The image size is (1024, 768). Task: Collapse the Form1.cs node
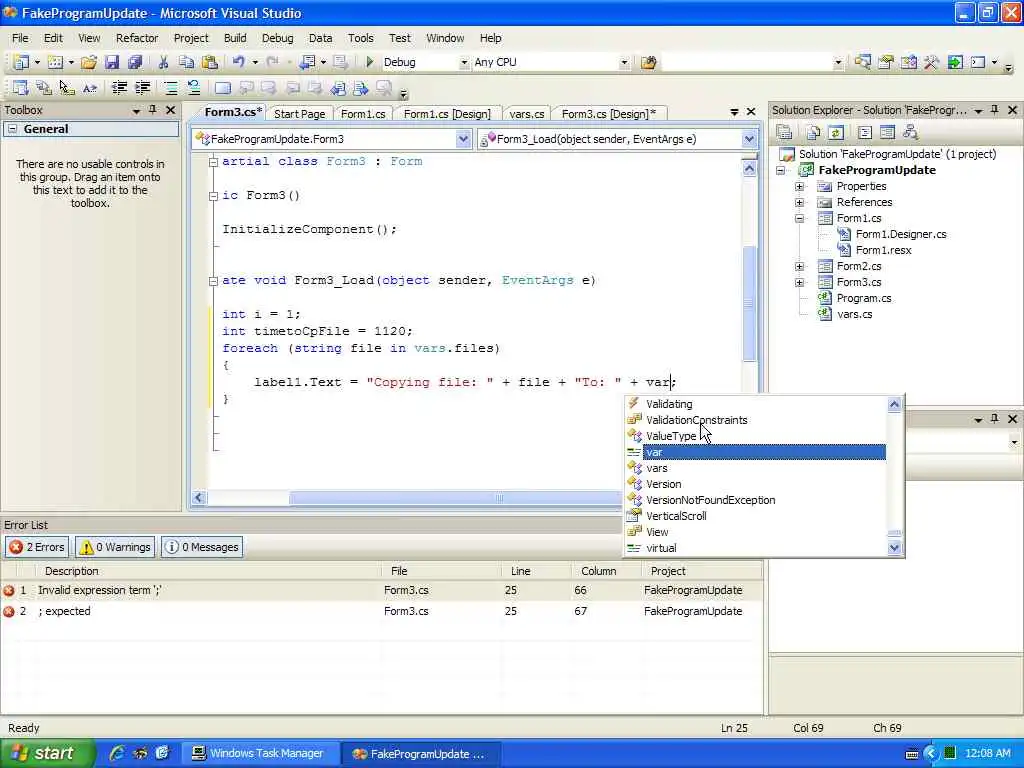(x=799, y=218)
